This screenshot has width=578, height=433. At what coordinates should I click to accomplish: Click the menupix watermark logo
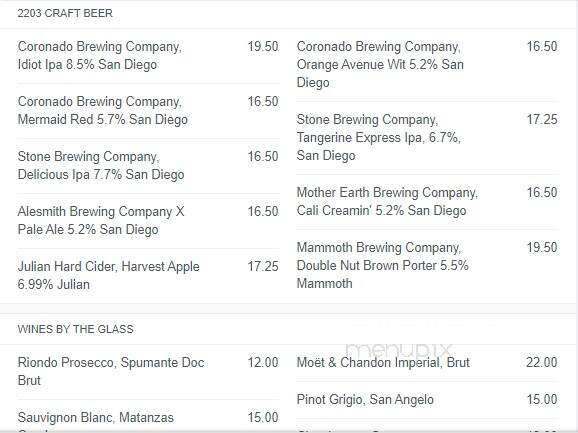(398, 349)
